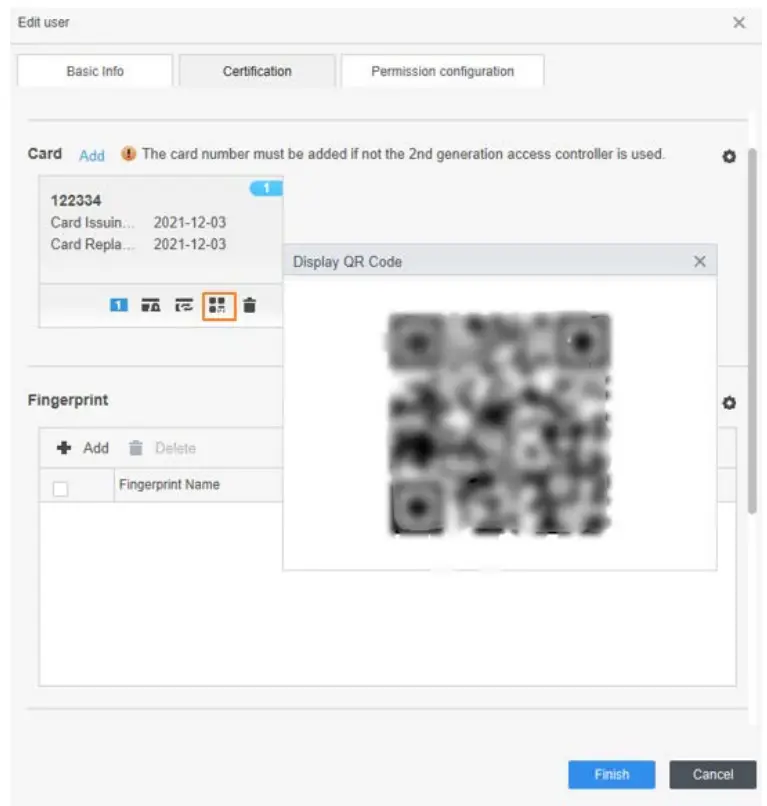Click the vertical scrollbar of the dialog
Image resolution: width=767 pixels, height=806 pixels.
(752, 330)
